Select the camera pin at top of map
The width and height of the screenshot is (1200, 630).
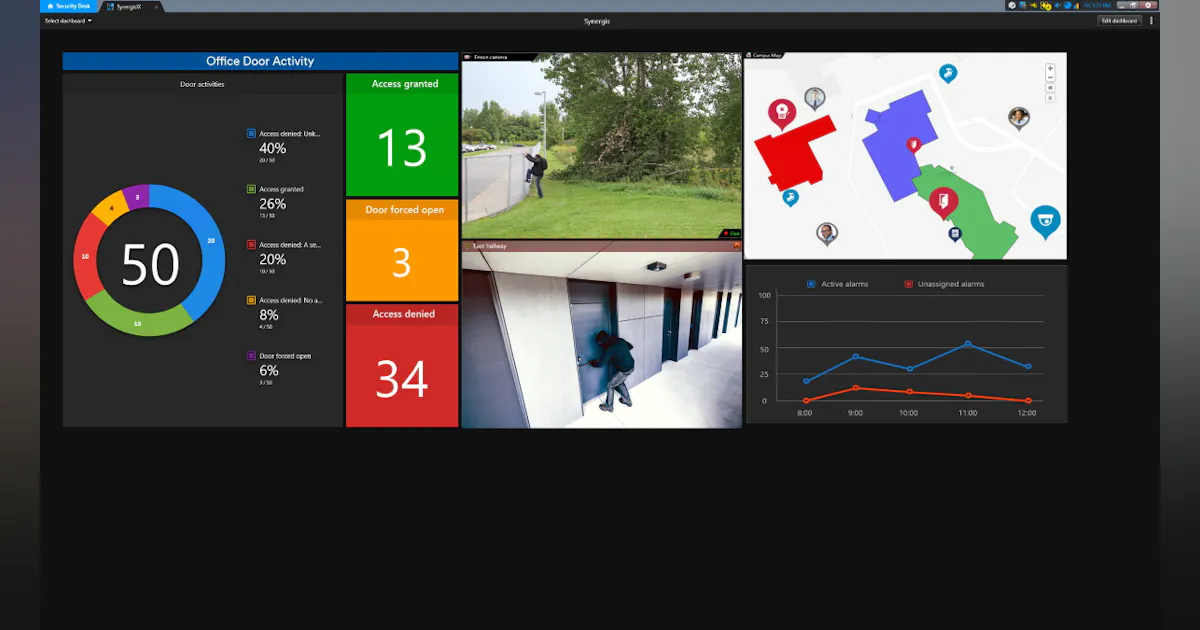coord(948,73)
